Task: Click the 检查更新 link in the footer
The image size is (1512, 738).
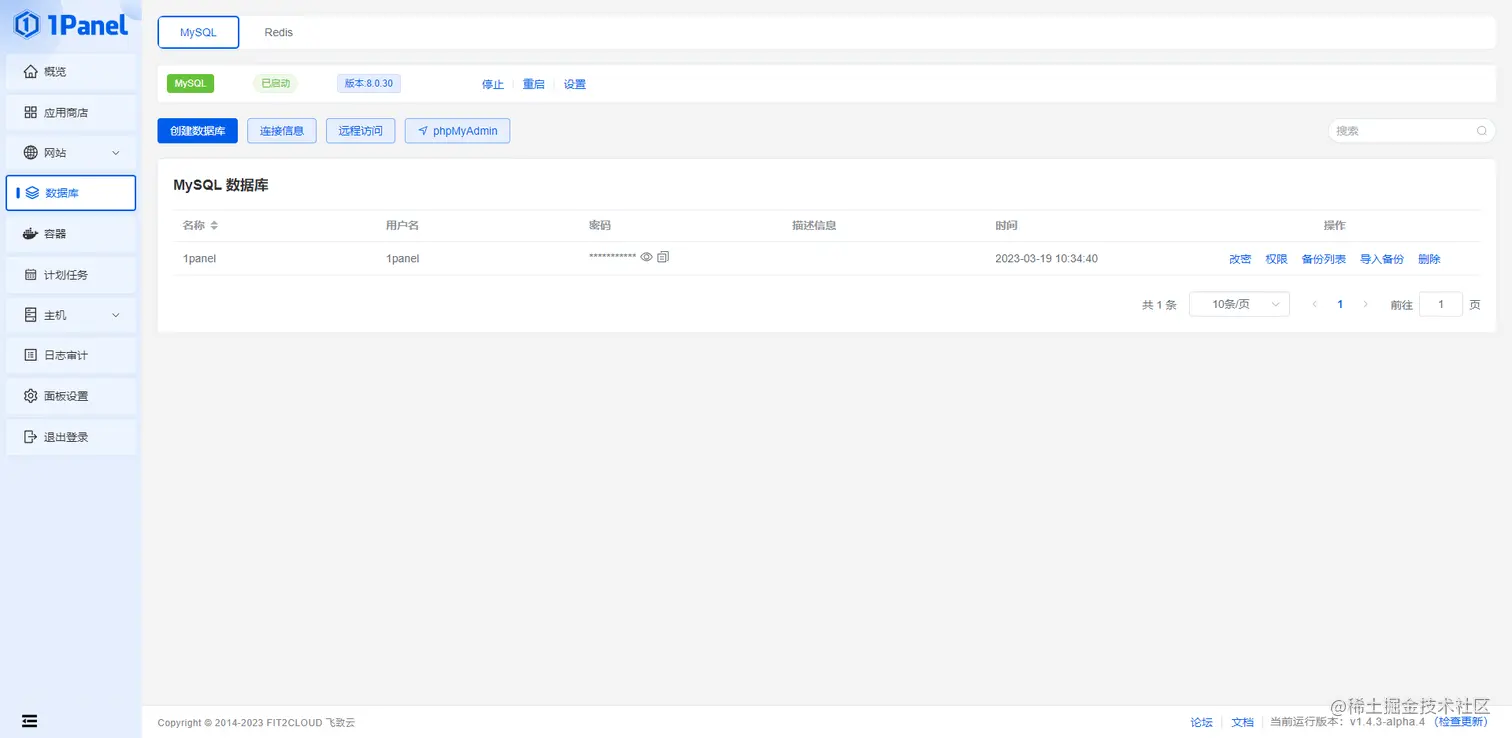Action: click(1461, 722)
